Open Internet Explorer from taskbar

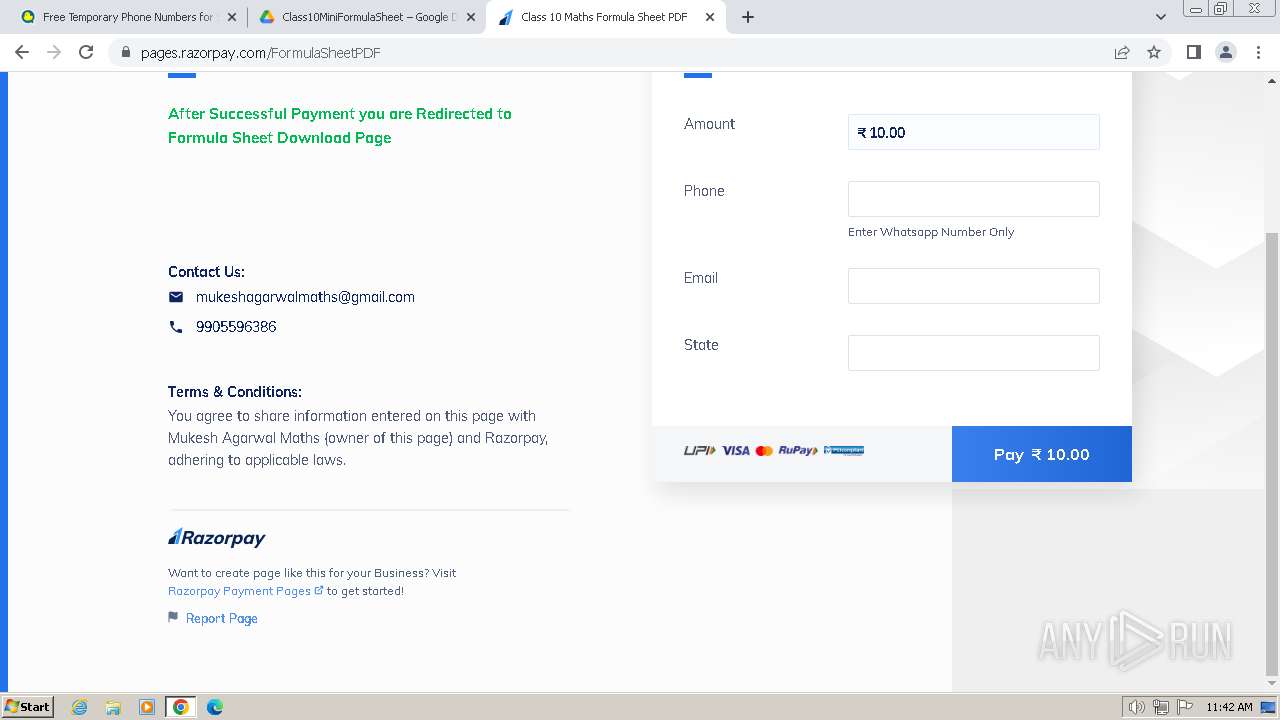(79, 707)
